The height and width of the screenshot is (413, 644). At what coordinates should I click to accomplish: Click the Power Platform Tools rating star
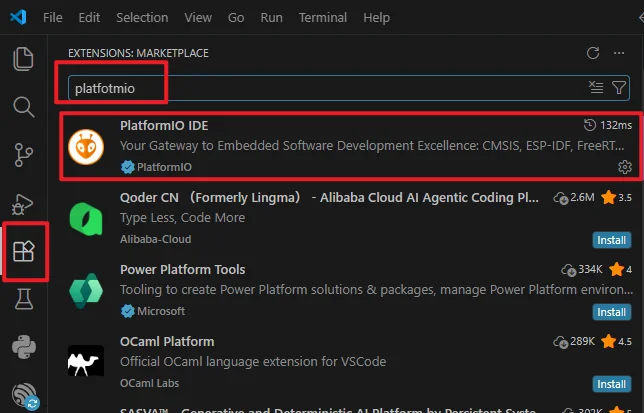616,270
